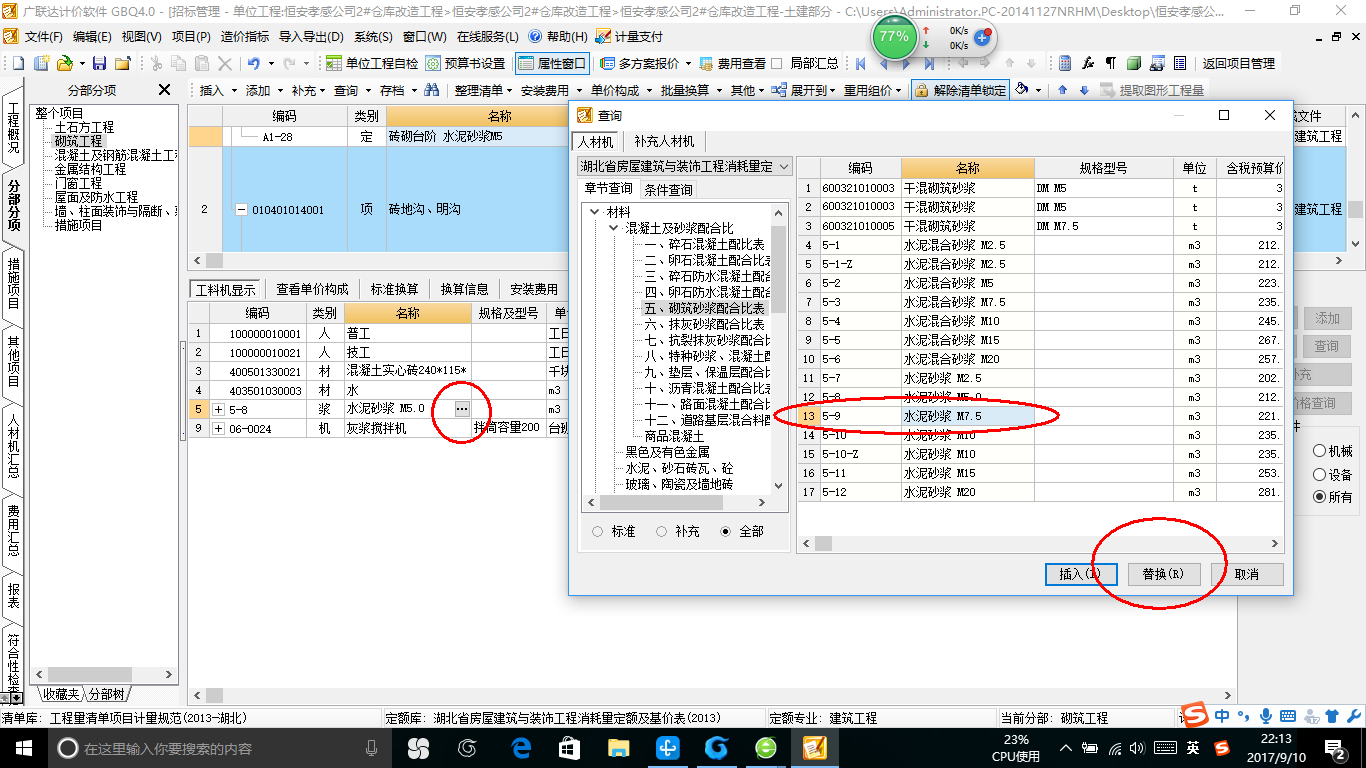
Task: Click the 取消 button in query dialog
Action: click(1246, 574)
